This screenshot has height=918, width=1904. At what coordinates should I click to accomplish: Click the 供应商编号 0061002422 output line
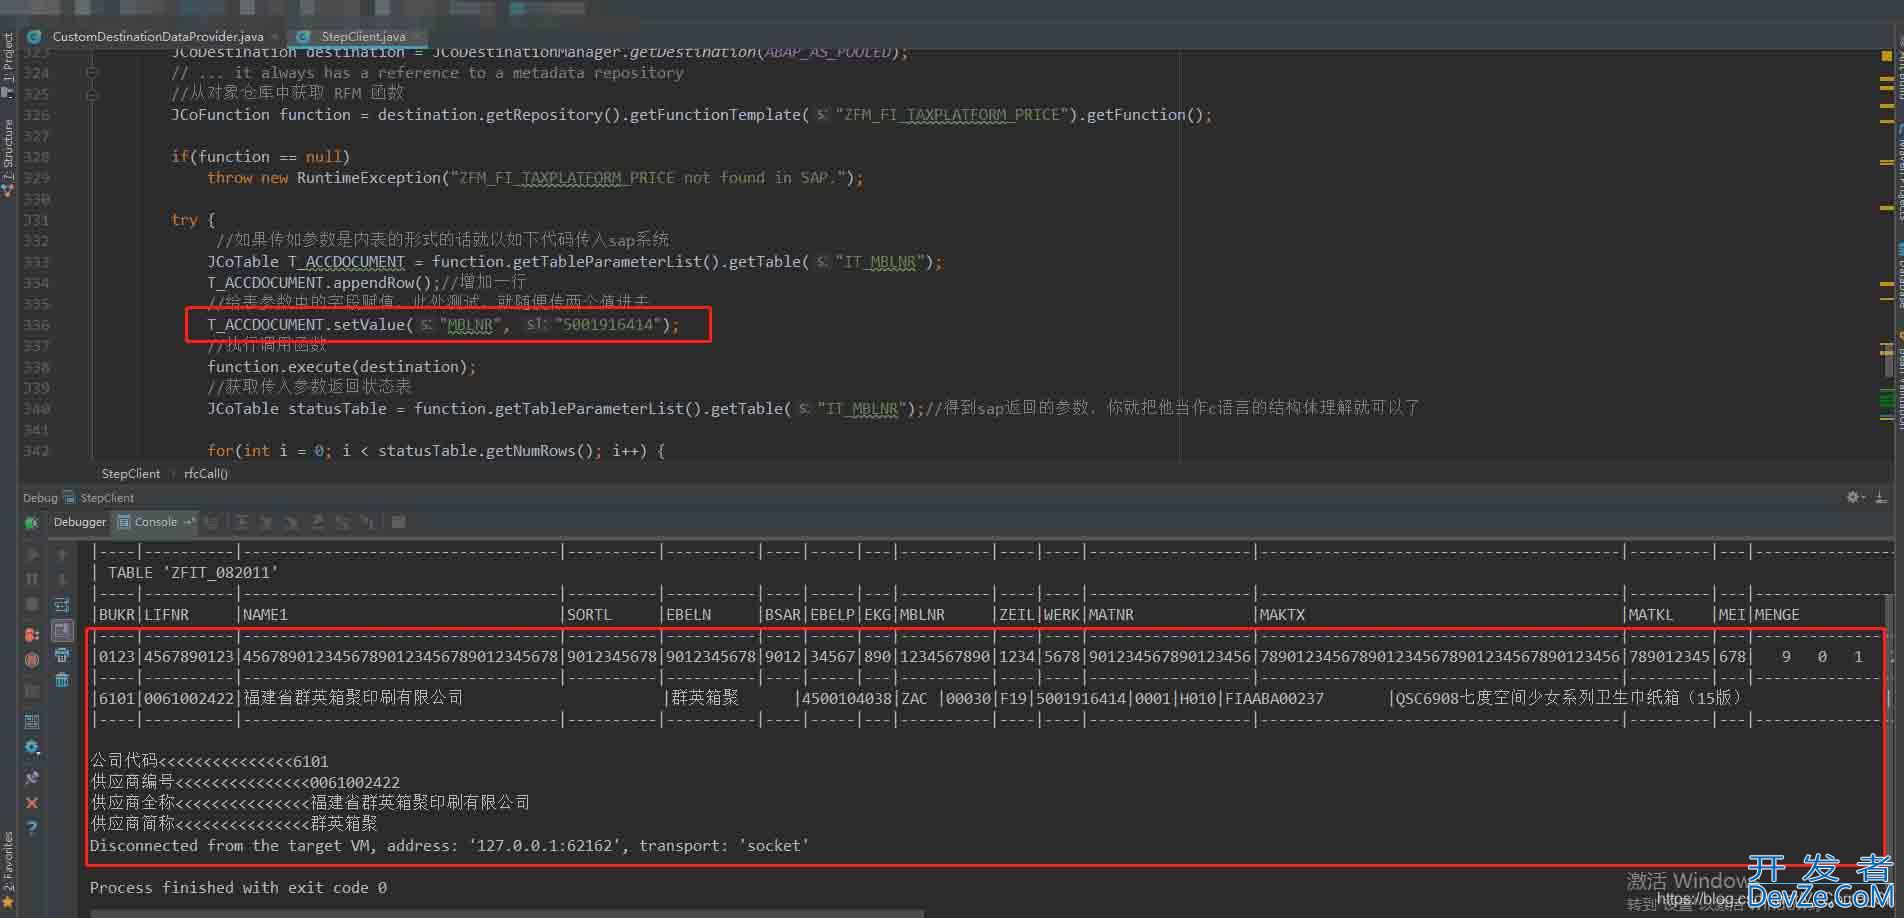[245, 783]
